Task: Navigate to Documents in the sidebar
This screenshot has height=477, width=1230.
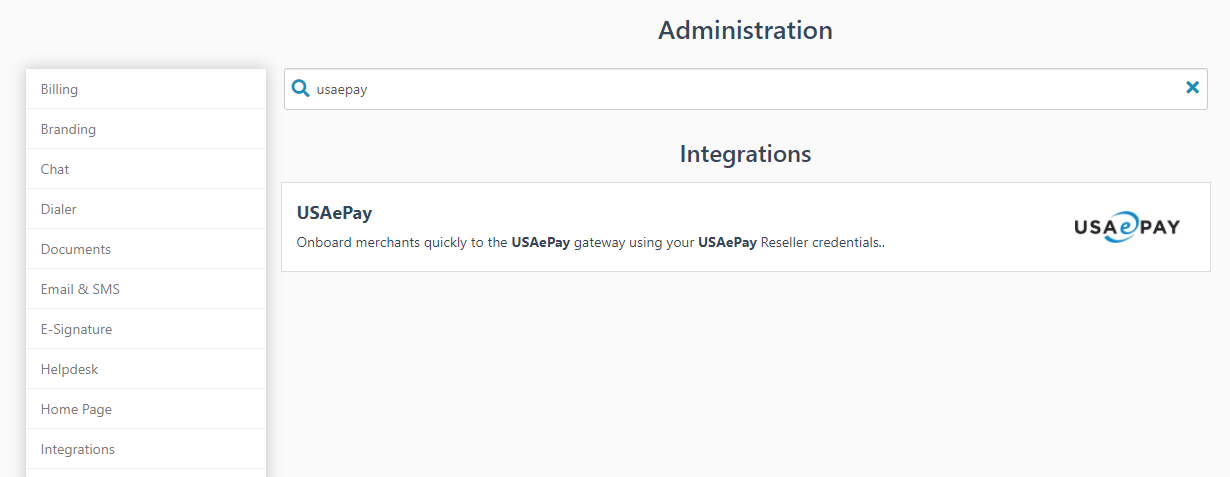Action: pyautogui.click(x=76, y=249)
